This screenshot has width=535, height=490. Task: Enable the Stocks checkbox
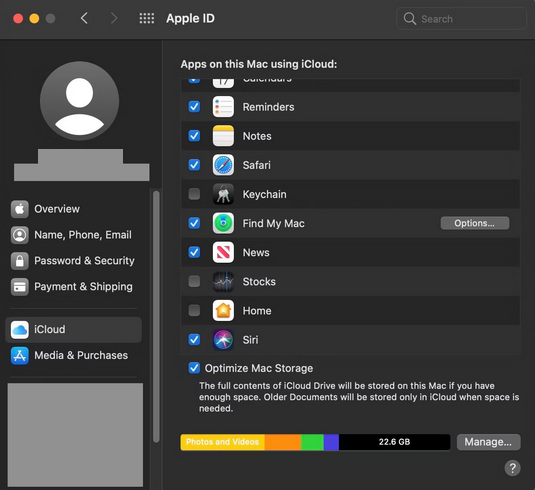point(194,282)
